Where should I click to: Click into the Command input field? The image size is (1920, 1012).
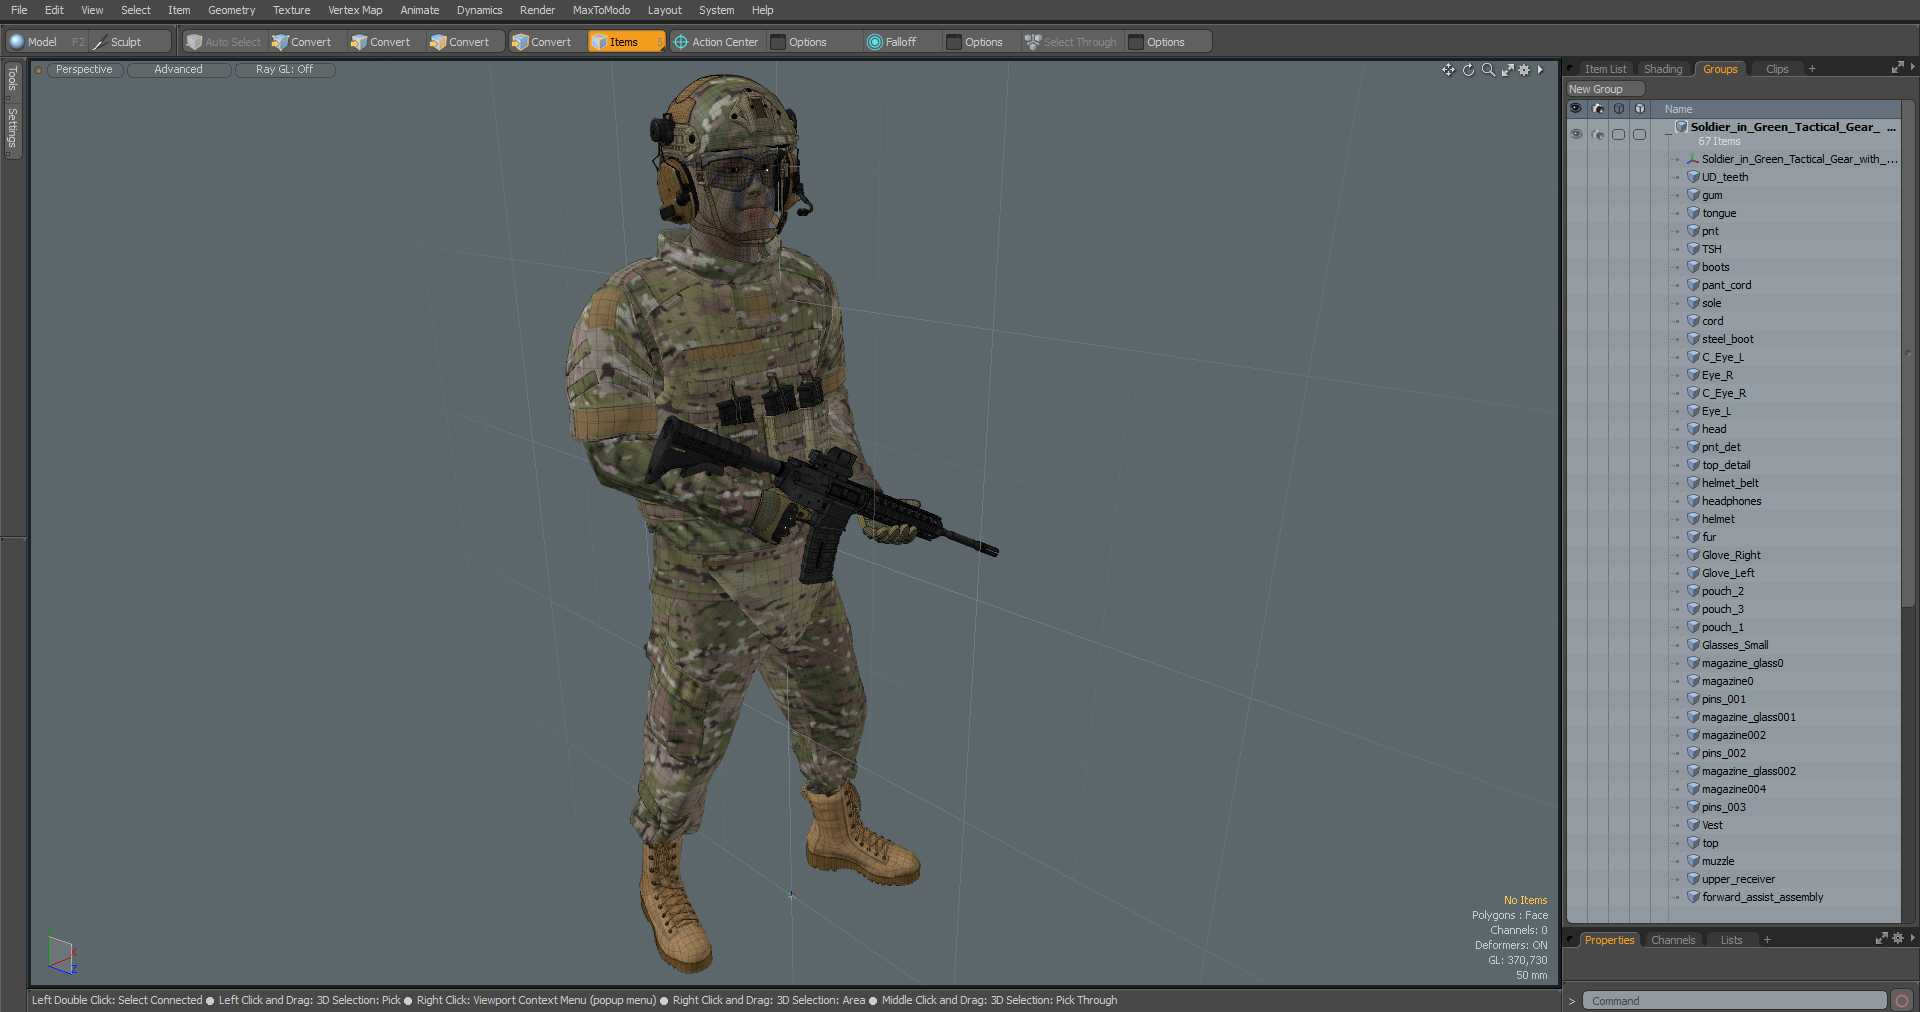pos(1733,1001)
